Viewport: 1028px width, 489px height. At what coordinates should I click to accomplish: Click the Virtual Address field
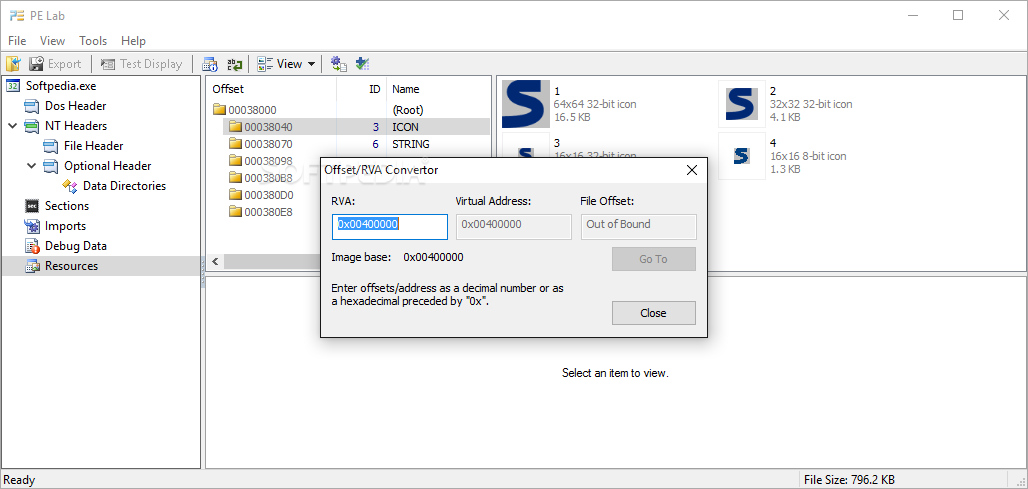(513, 227)
